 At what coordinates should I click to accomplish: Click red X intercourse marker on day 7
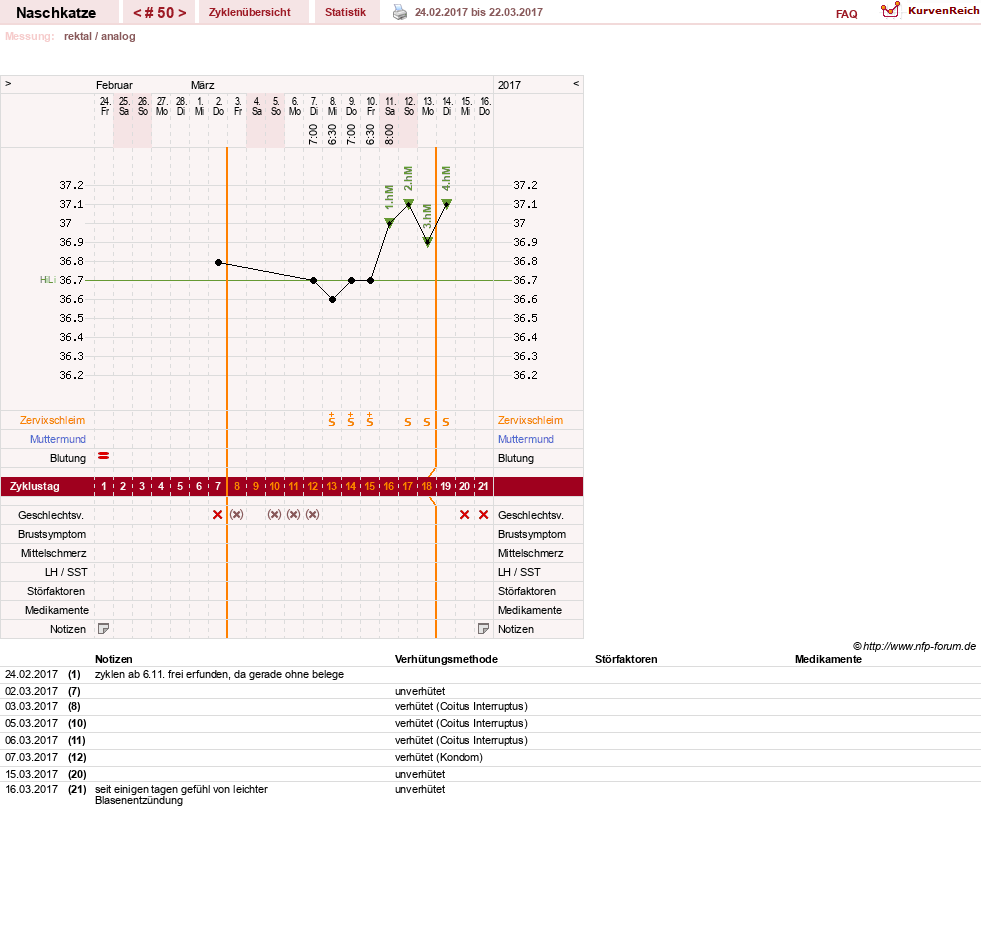pos(218,515)
